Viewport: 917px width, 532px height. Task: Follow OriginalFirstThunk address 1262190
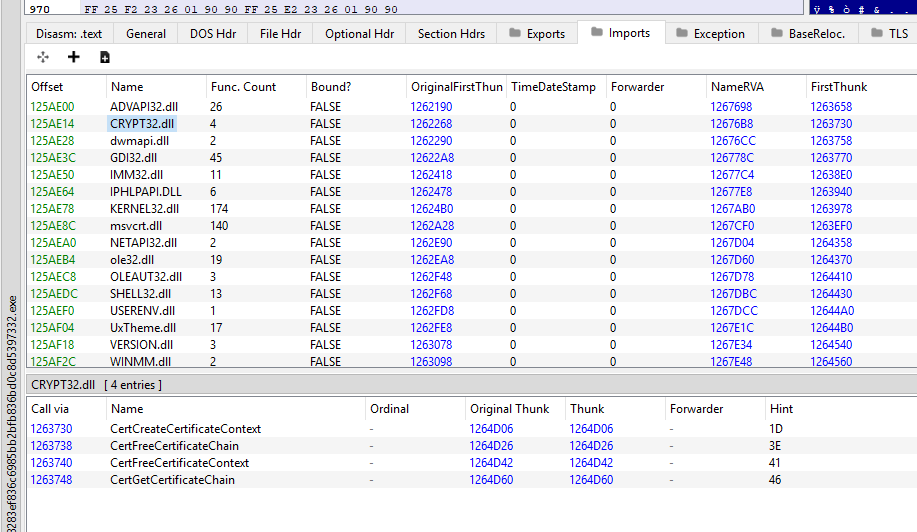pos(431,107)
